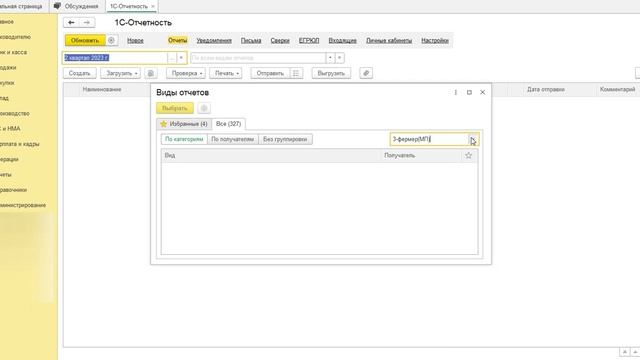Open Администрирование in the sidebar
Image resolution: width=640 pixels, height=360 pixels.
coord(23,205)
